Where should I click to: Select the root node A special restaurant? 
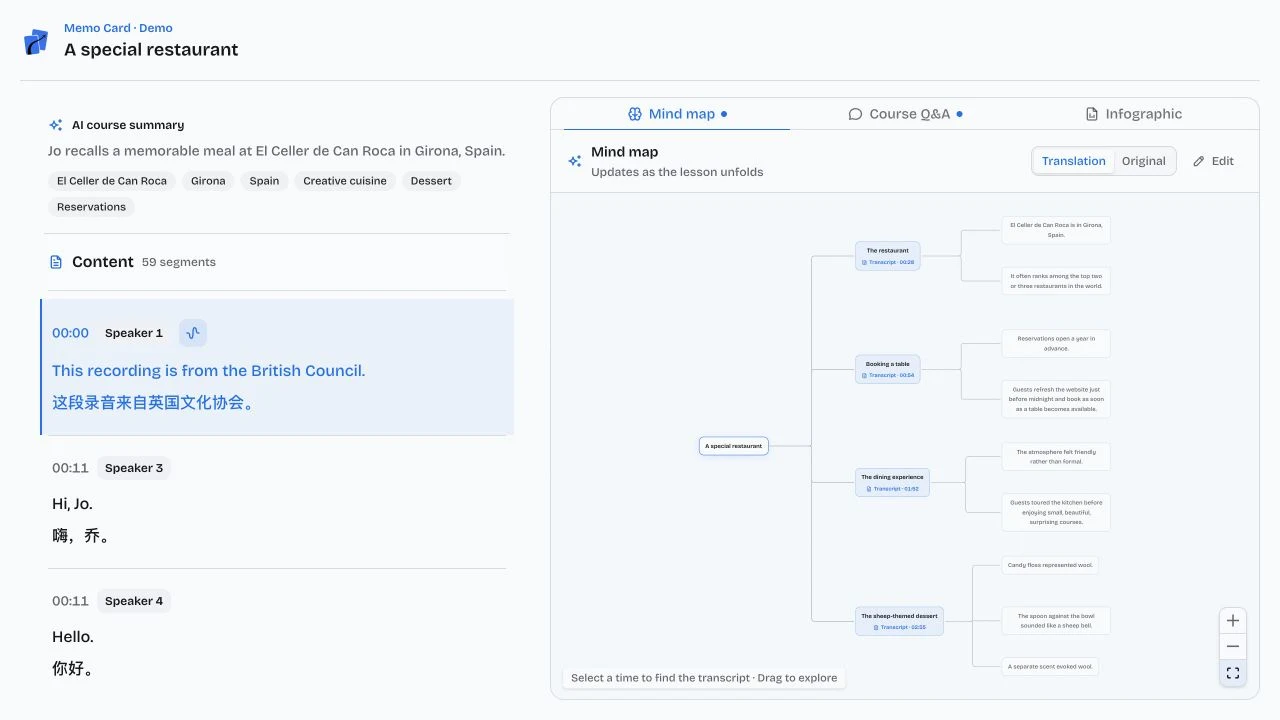click(734, 446)
